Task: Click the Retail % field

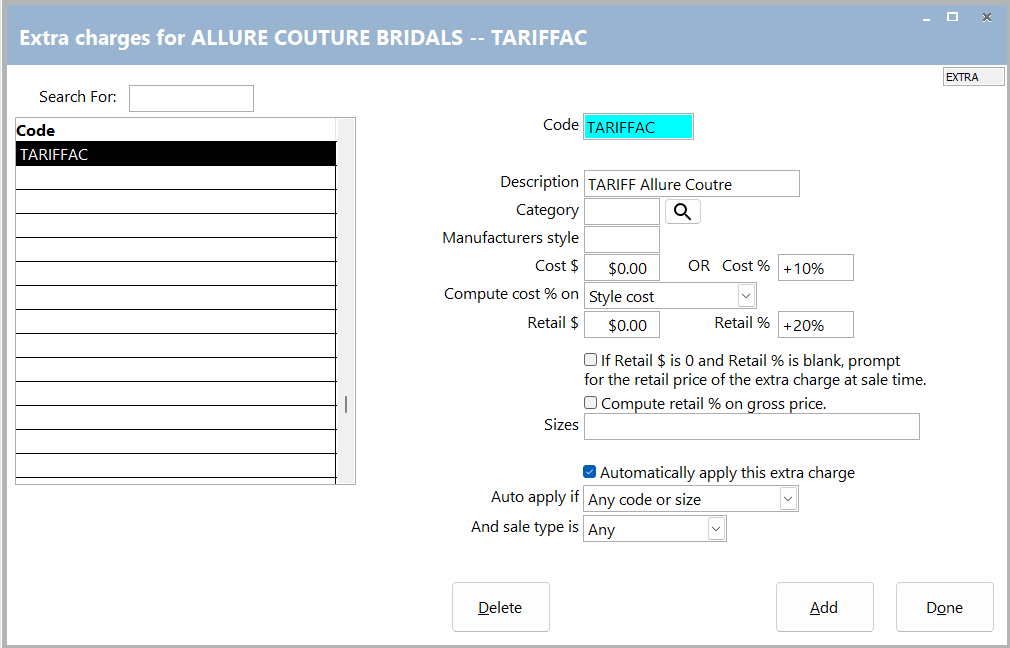Action: pos(815,325)
